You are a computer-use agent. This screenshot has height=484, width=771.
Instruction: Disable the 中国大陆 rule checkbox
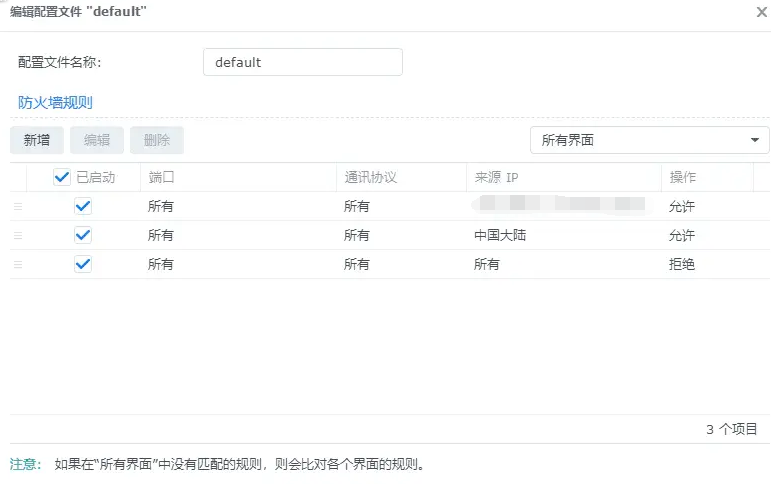(x=83, y=235)
